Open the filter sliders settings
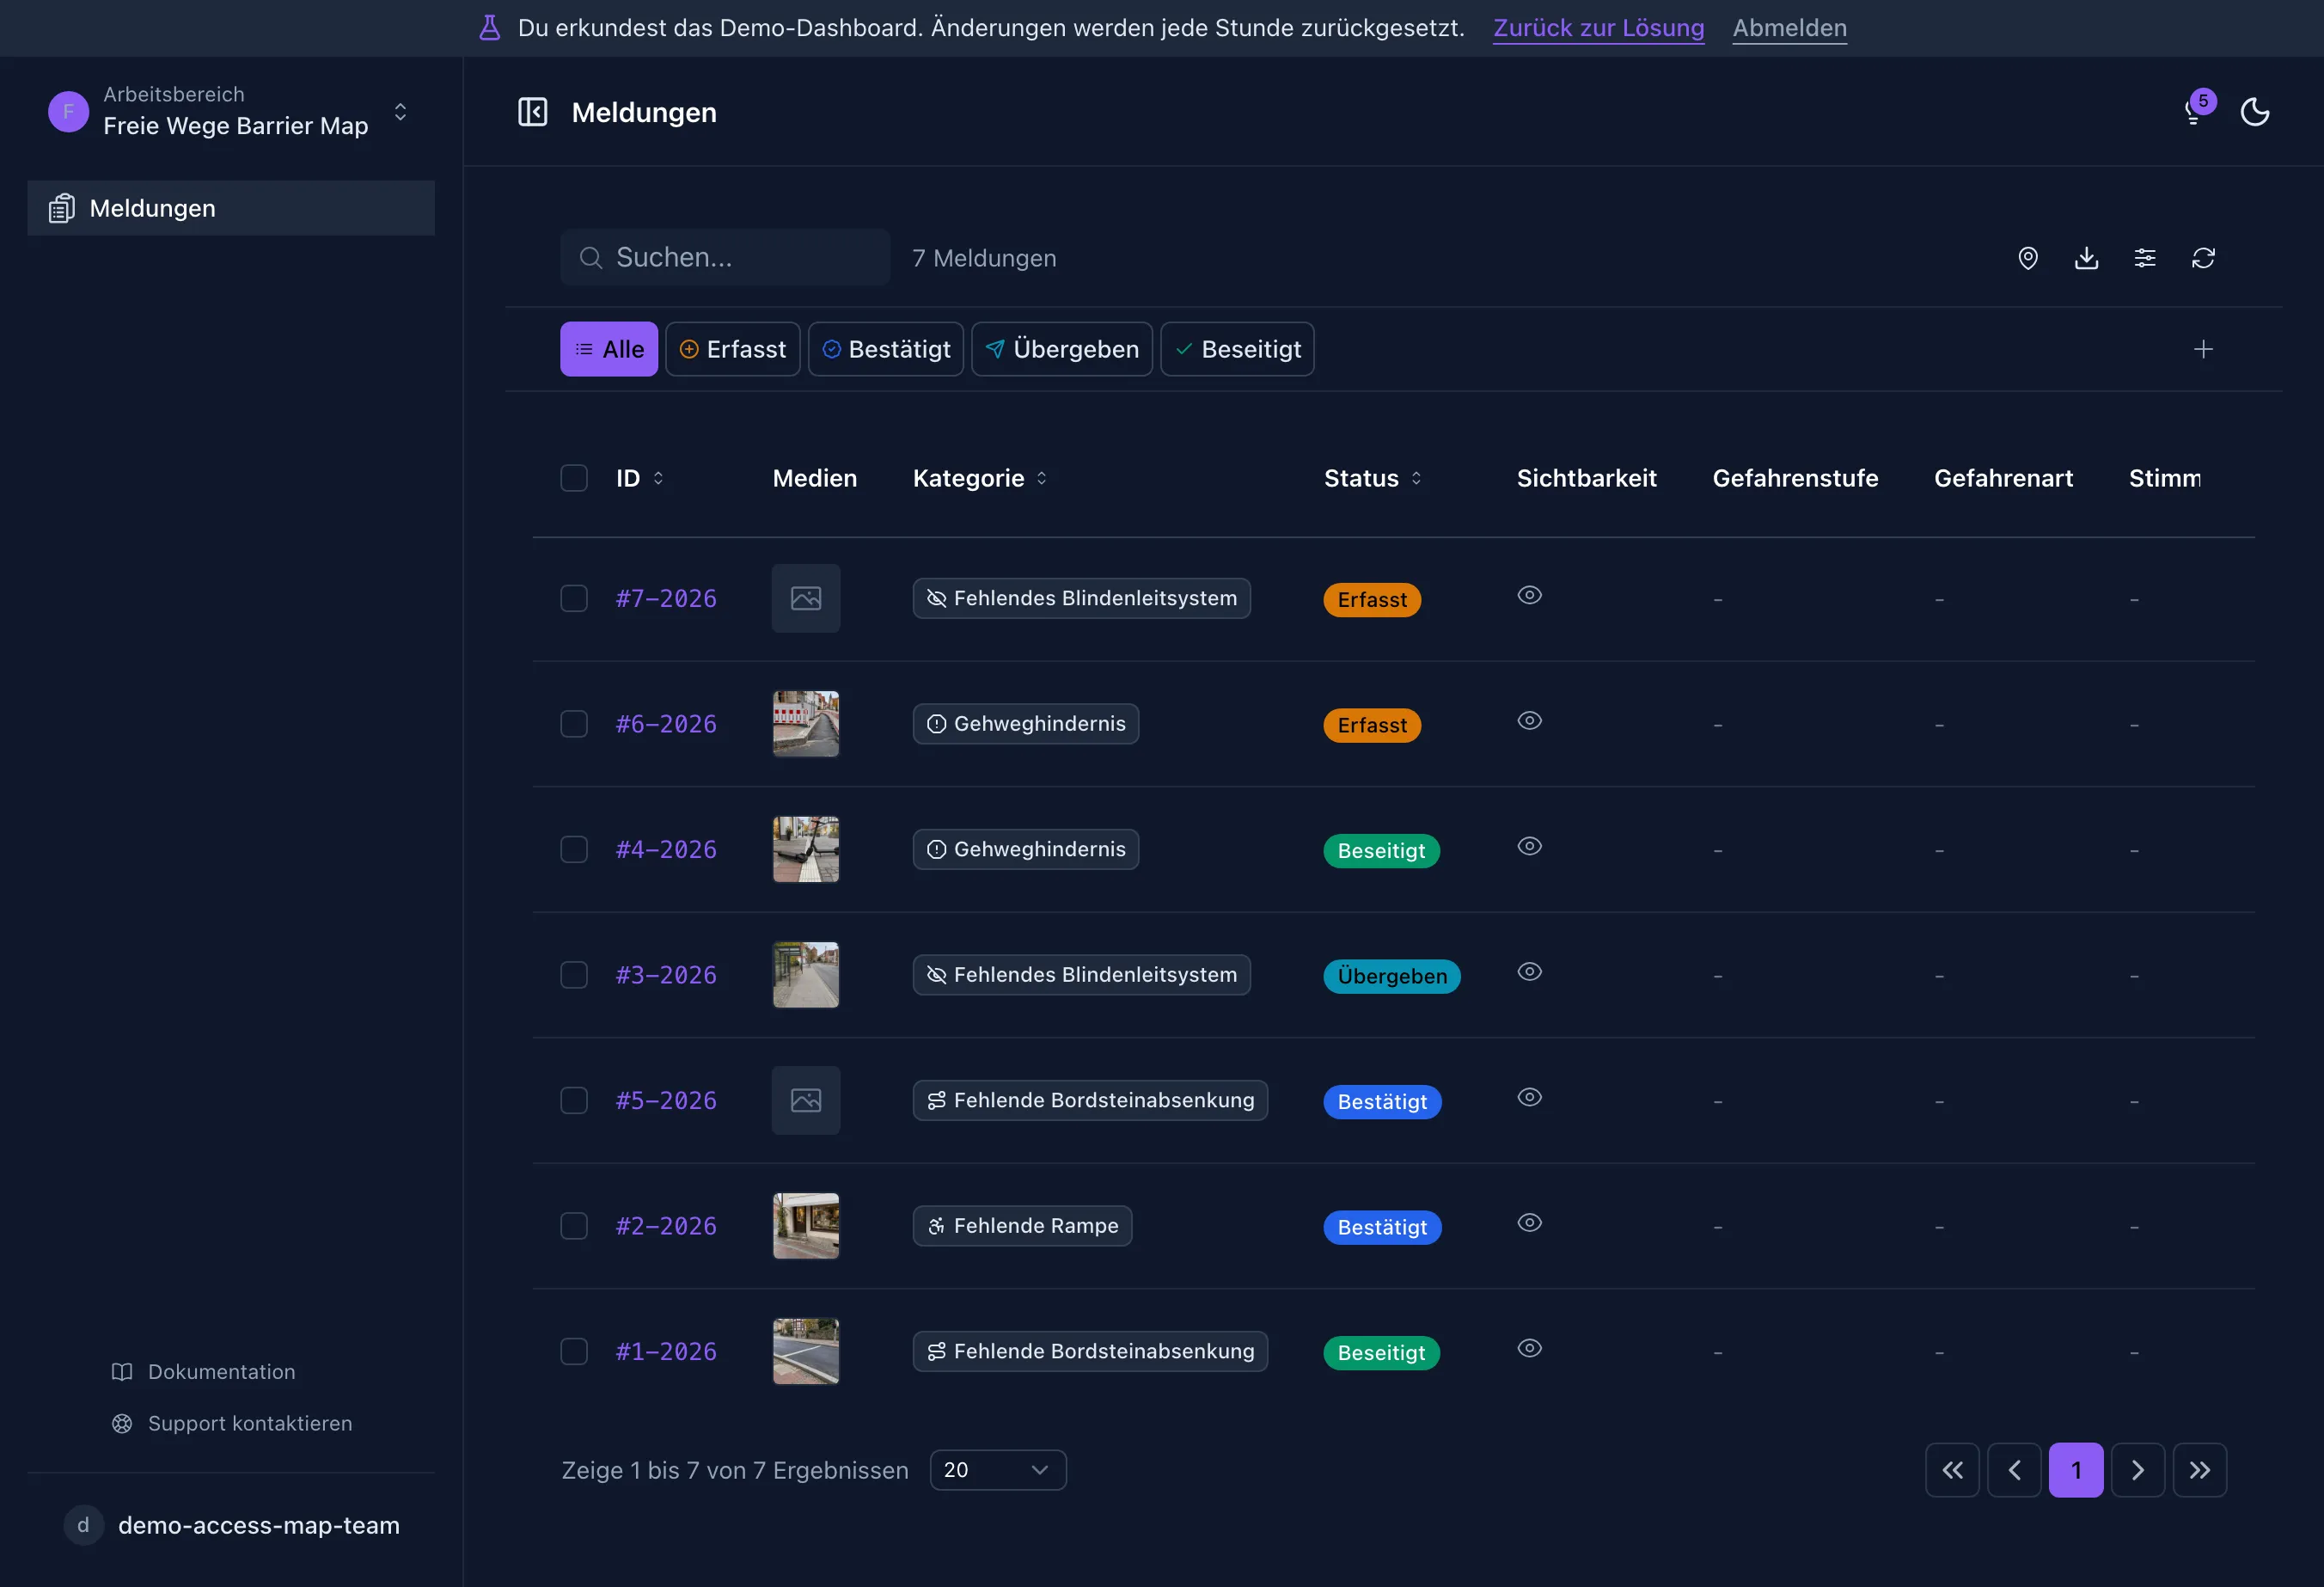This screenshot has height=1587, width=2324. (x=2145, y=258)
